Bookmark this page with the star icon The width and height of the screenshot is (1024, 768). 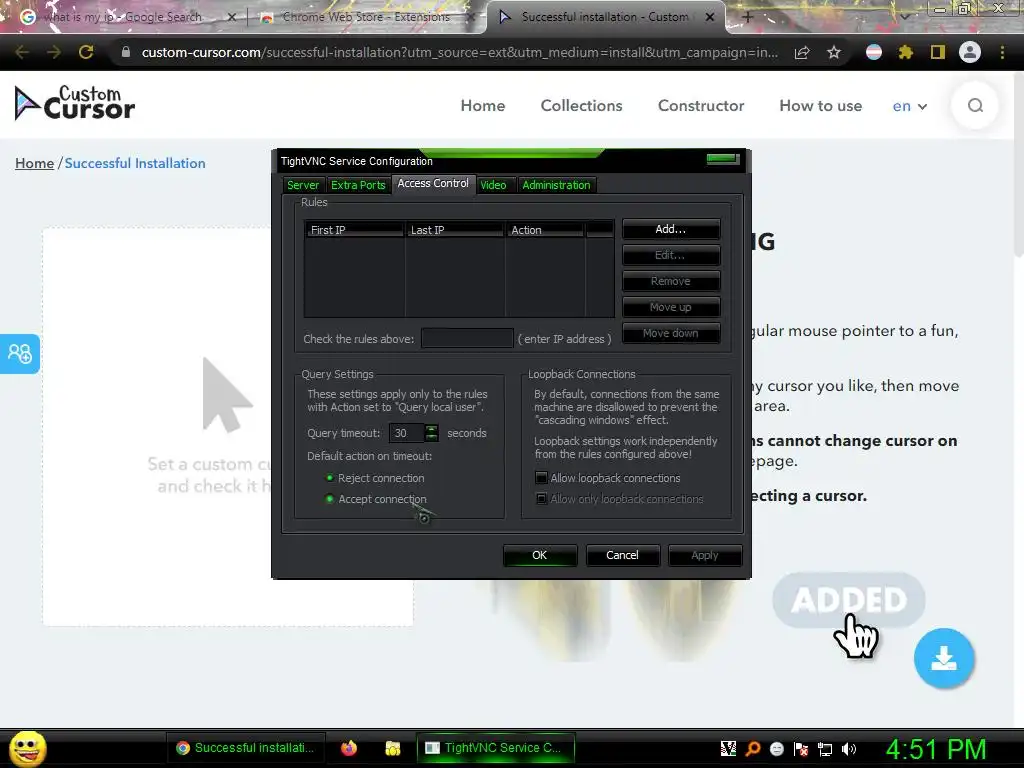(x=834, y=52)
